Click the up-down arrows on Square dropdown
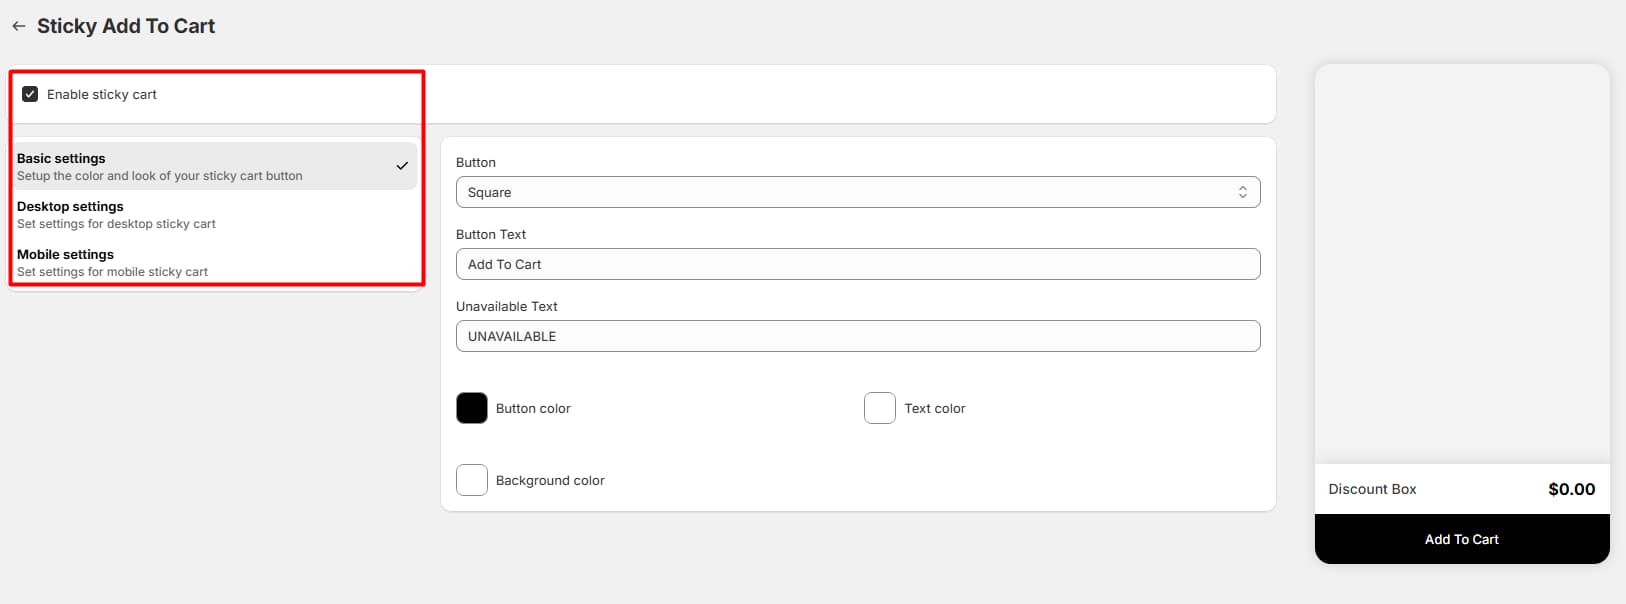Screen dimensions: 1626x604 tap(1243, 192)
